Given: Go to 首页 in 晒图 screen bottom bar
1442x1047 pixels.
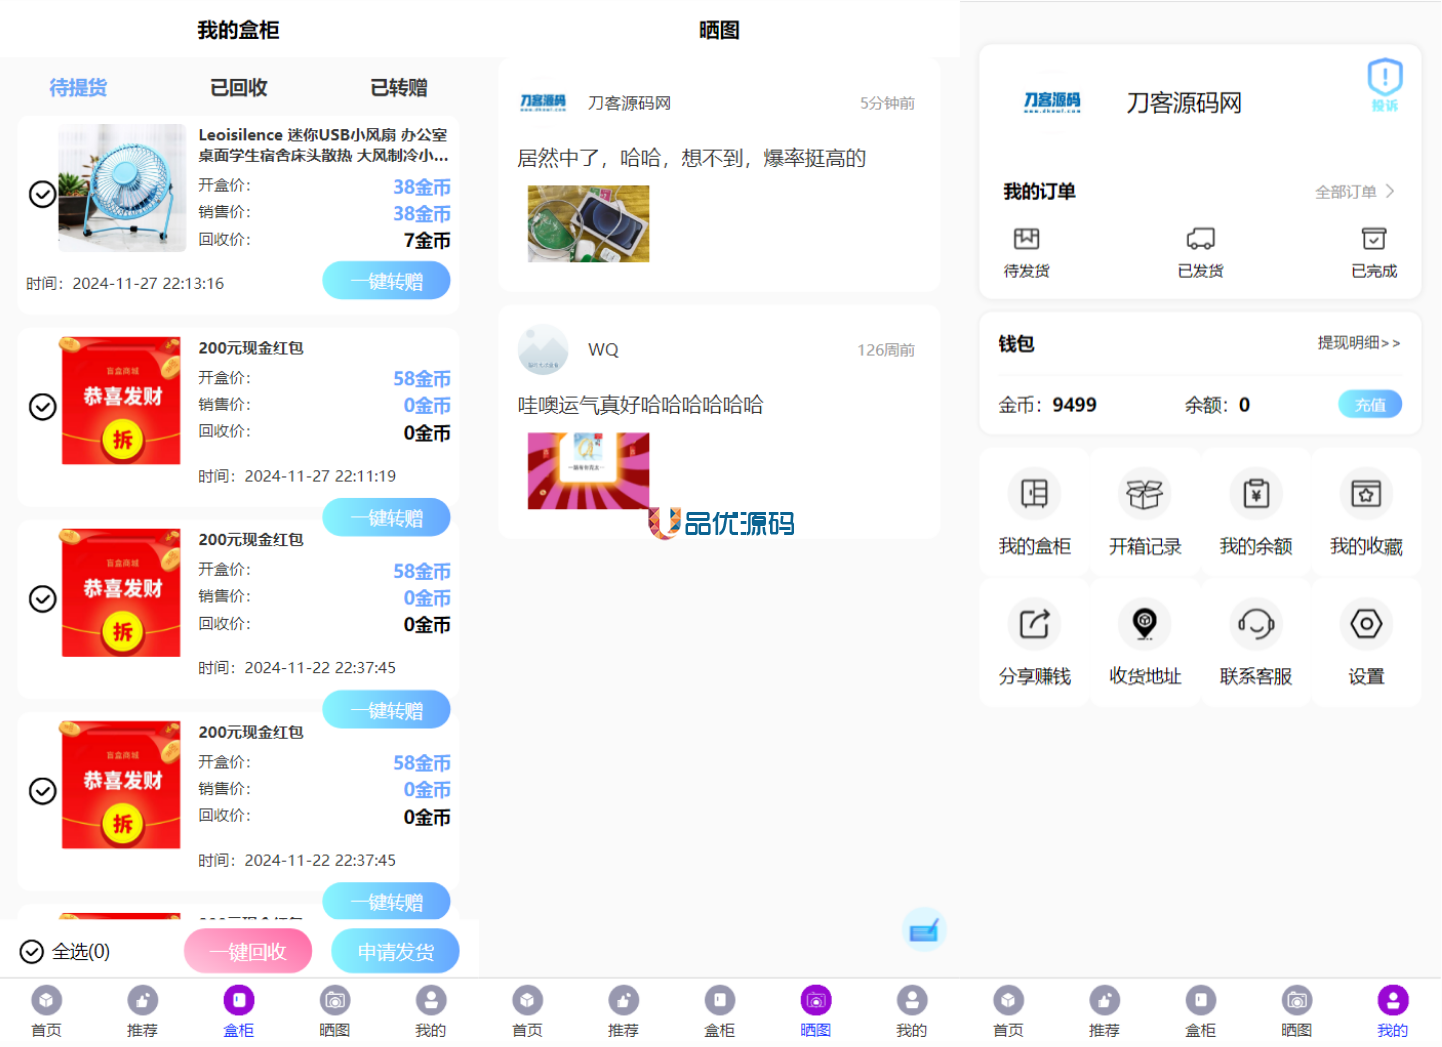Looking at the screenshot, I should coord(527,1011).
